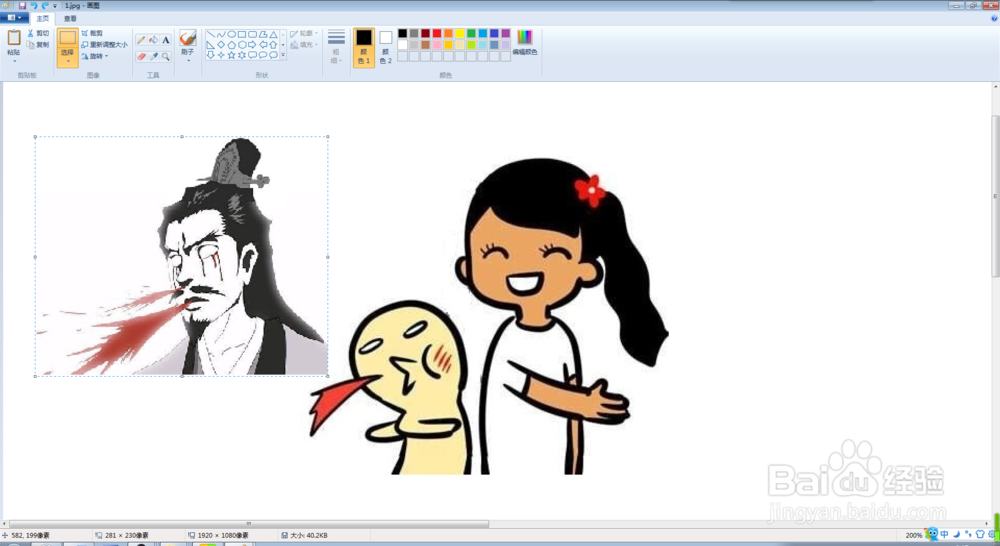Viewport: 1000px width, 546px height.
Task: Pick the orange color swatch
Action: pyautogui.click(x=448, y=33)
